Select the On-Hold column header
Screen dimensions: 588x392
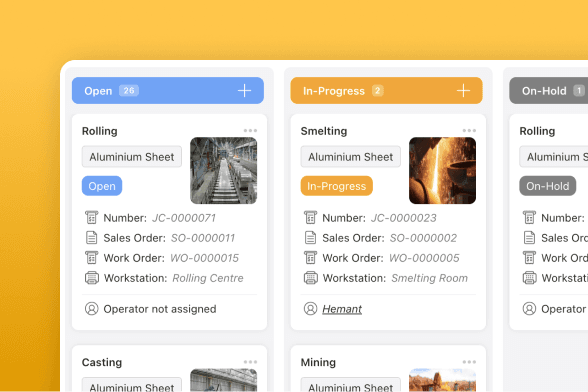[549, 90]
